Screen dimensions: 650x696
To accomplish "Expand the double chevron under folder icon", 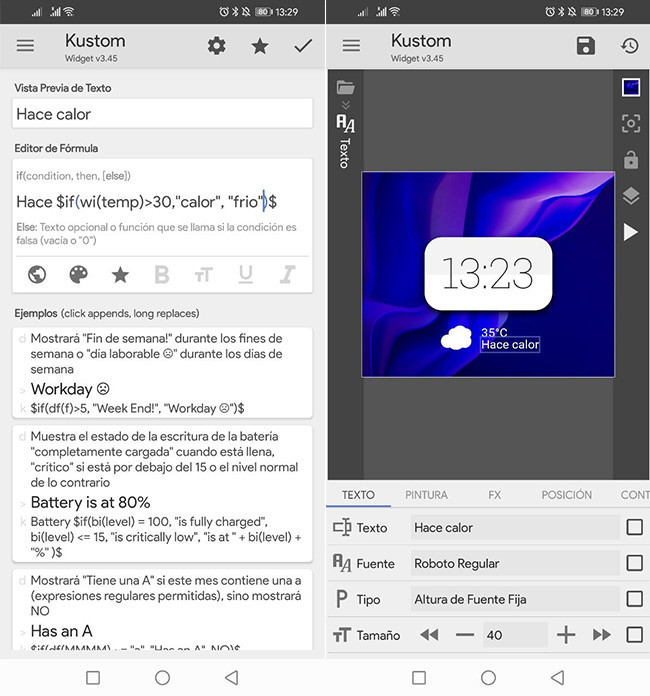I will 345,105.
